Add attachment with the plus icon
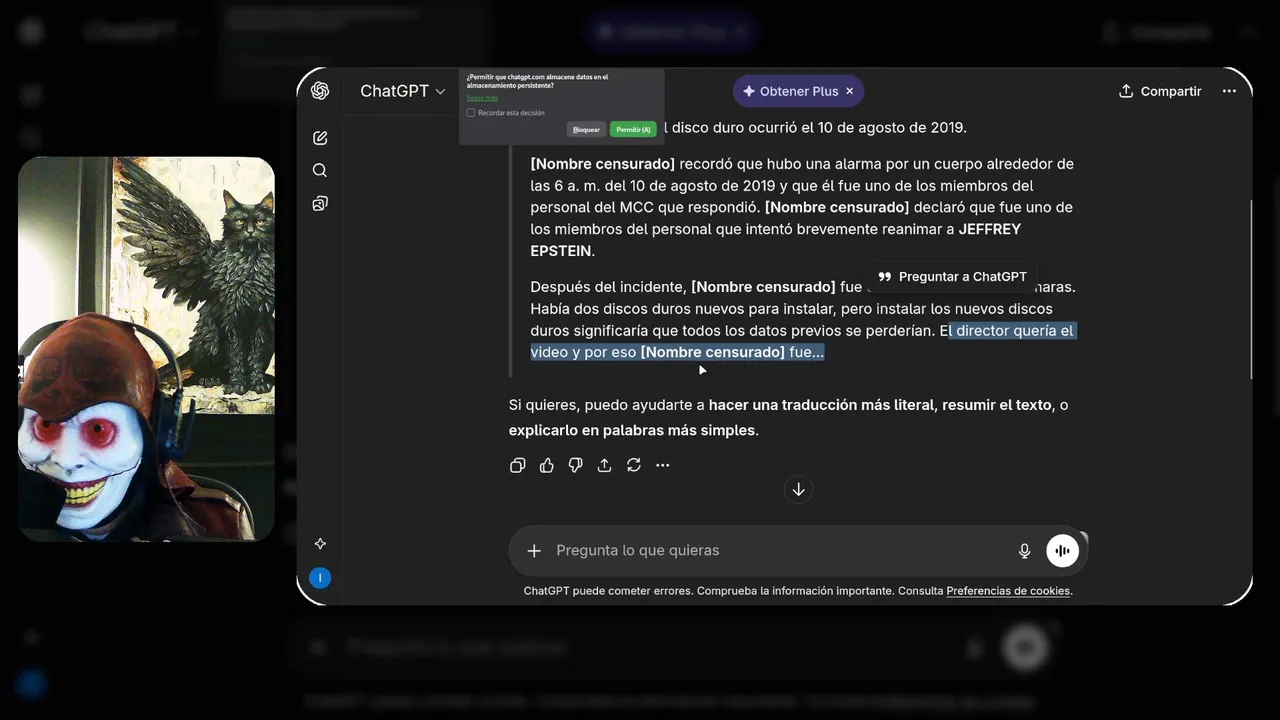 tap(534, 551)
